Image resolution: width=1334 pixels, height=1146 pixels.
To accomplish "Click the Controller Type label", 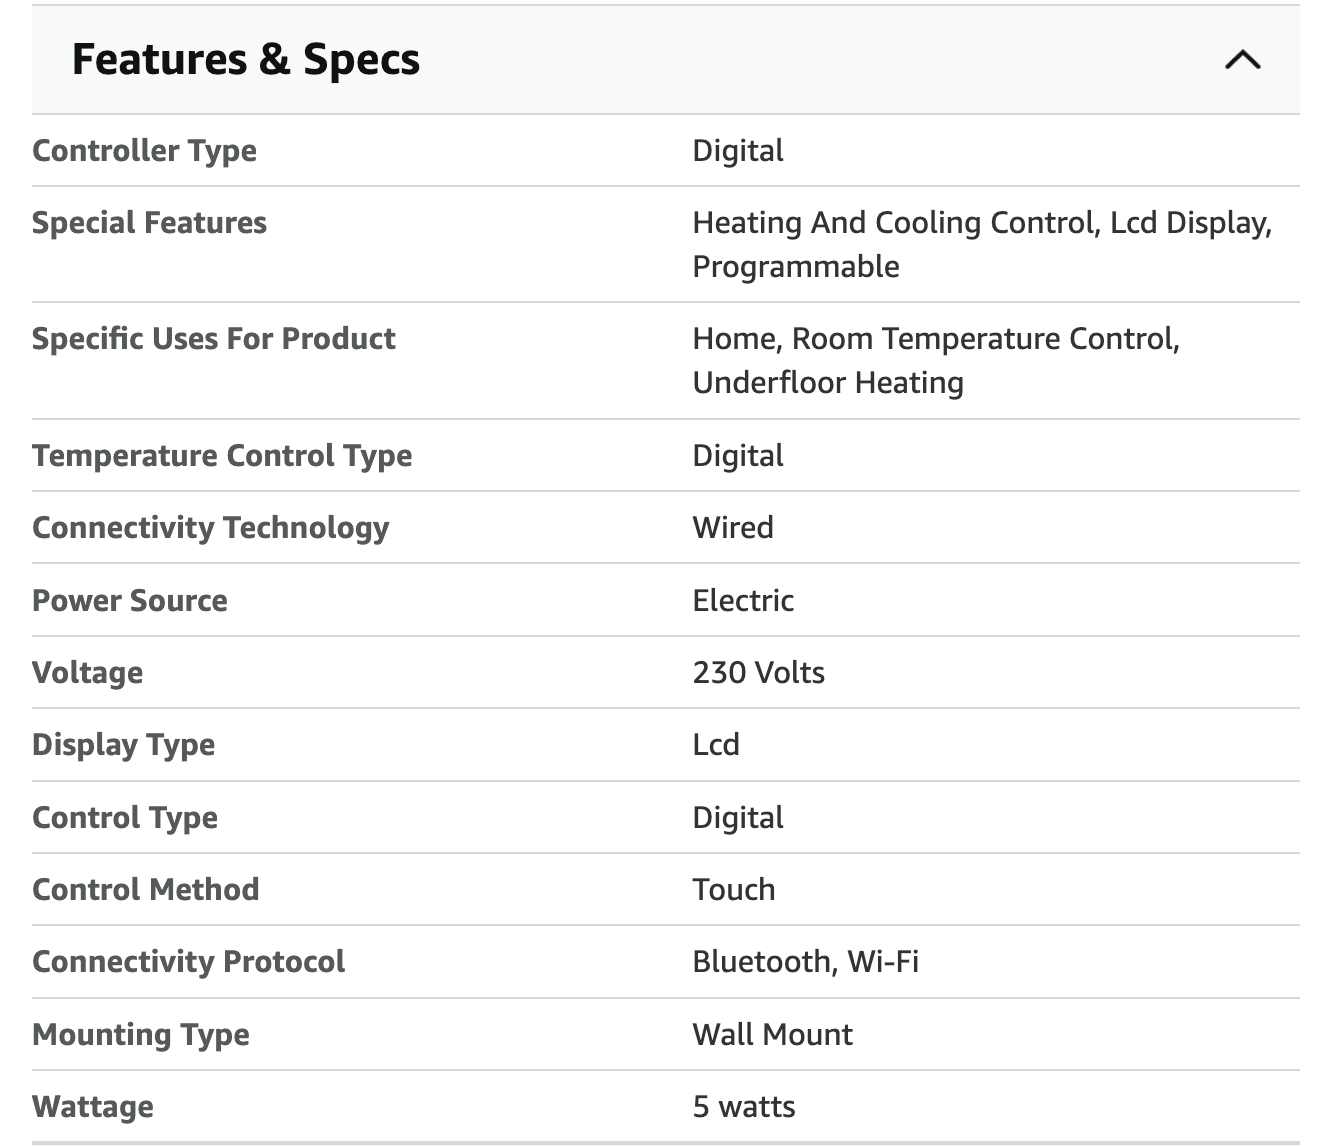I will click(x=144, y=150).
